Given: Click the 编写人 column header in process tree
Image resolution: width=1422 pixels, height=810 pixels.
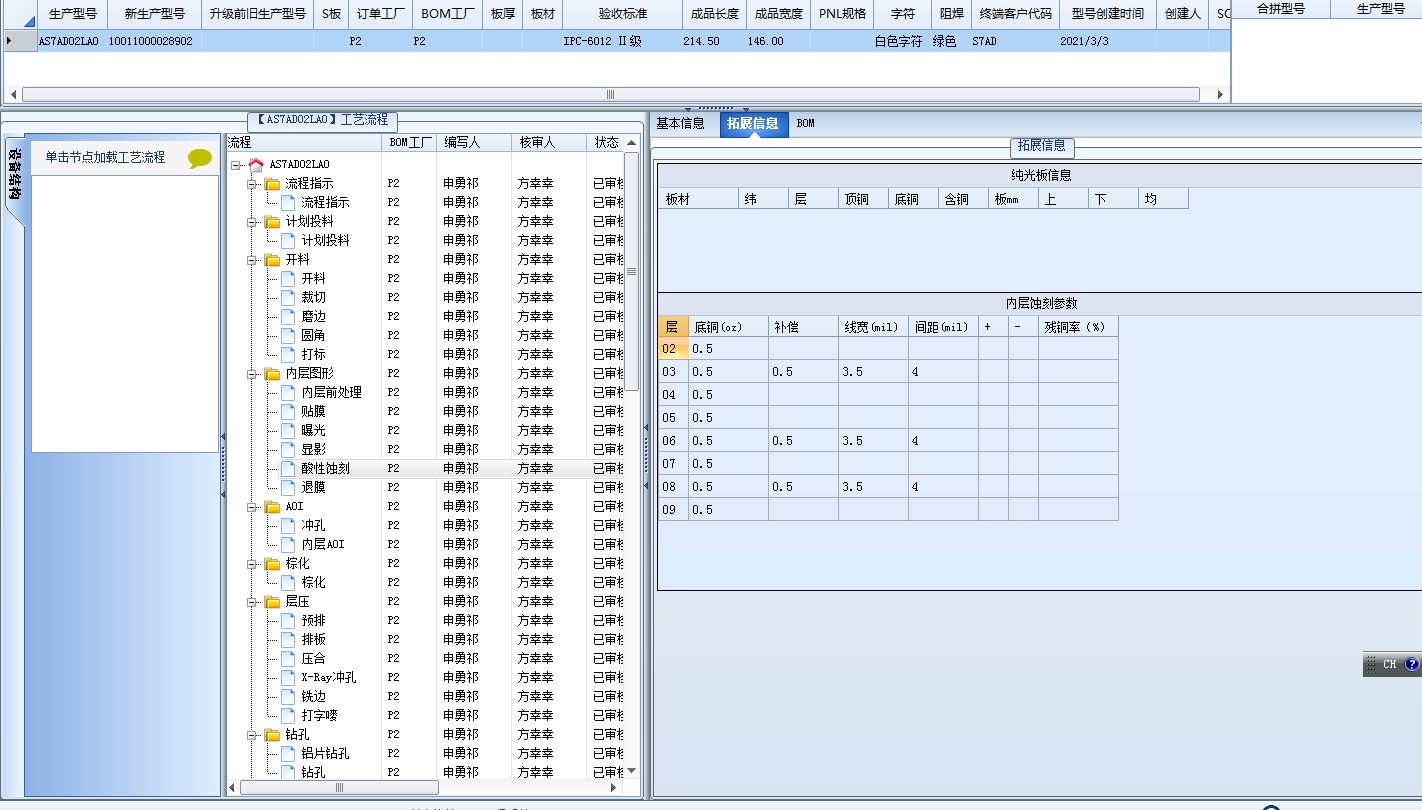Looking at the screenshot, I should tap(474, 143).
